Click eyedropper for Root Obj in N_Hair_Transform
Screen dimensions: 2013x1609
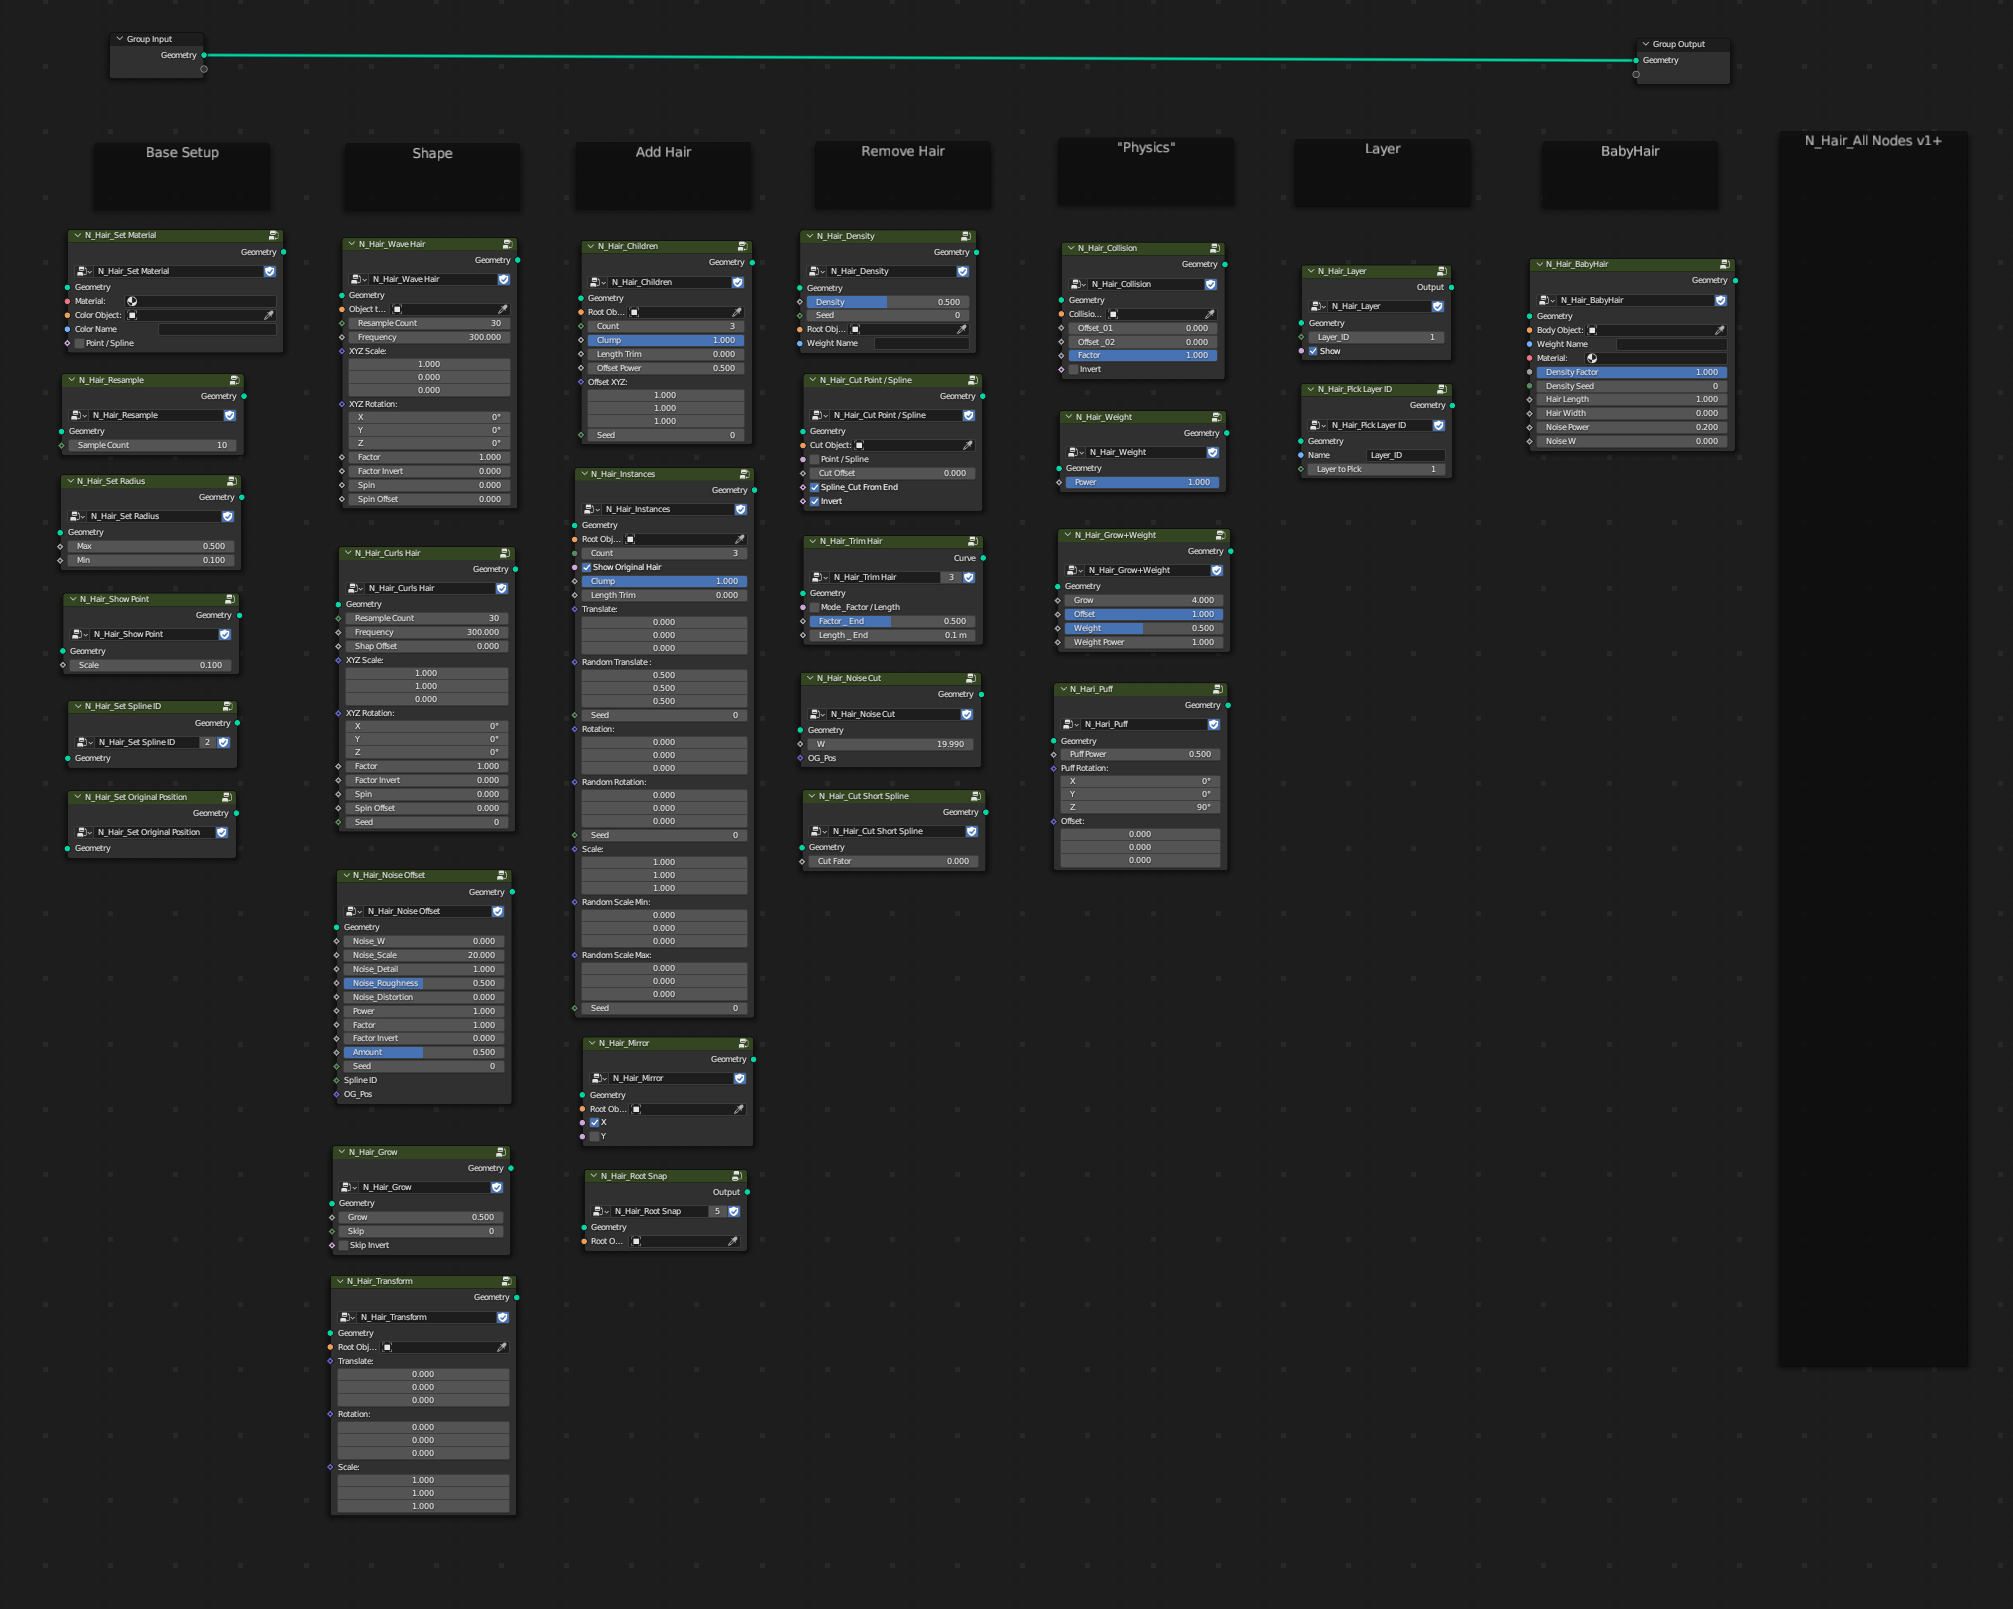501,1347
